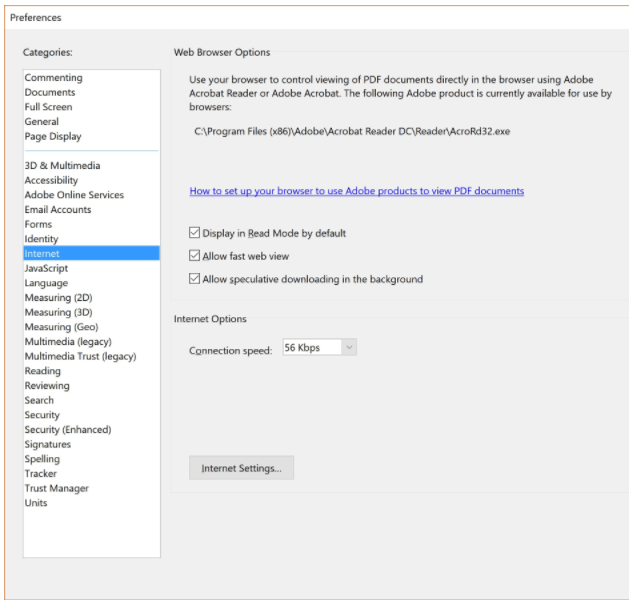Open the browser setup help link
Viewport: 629px width, 607px height.
(357, 191)
